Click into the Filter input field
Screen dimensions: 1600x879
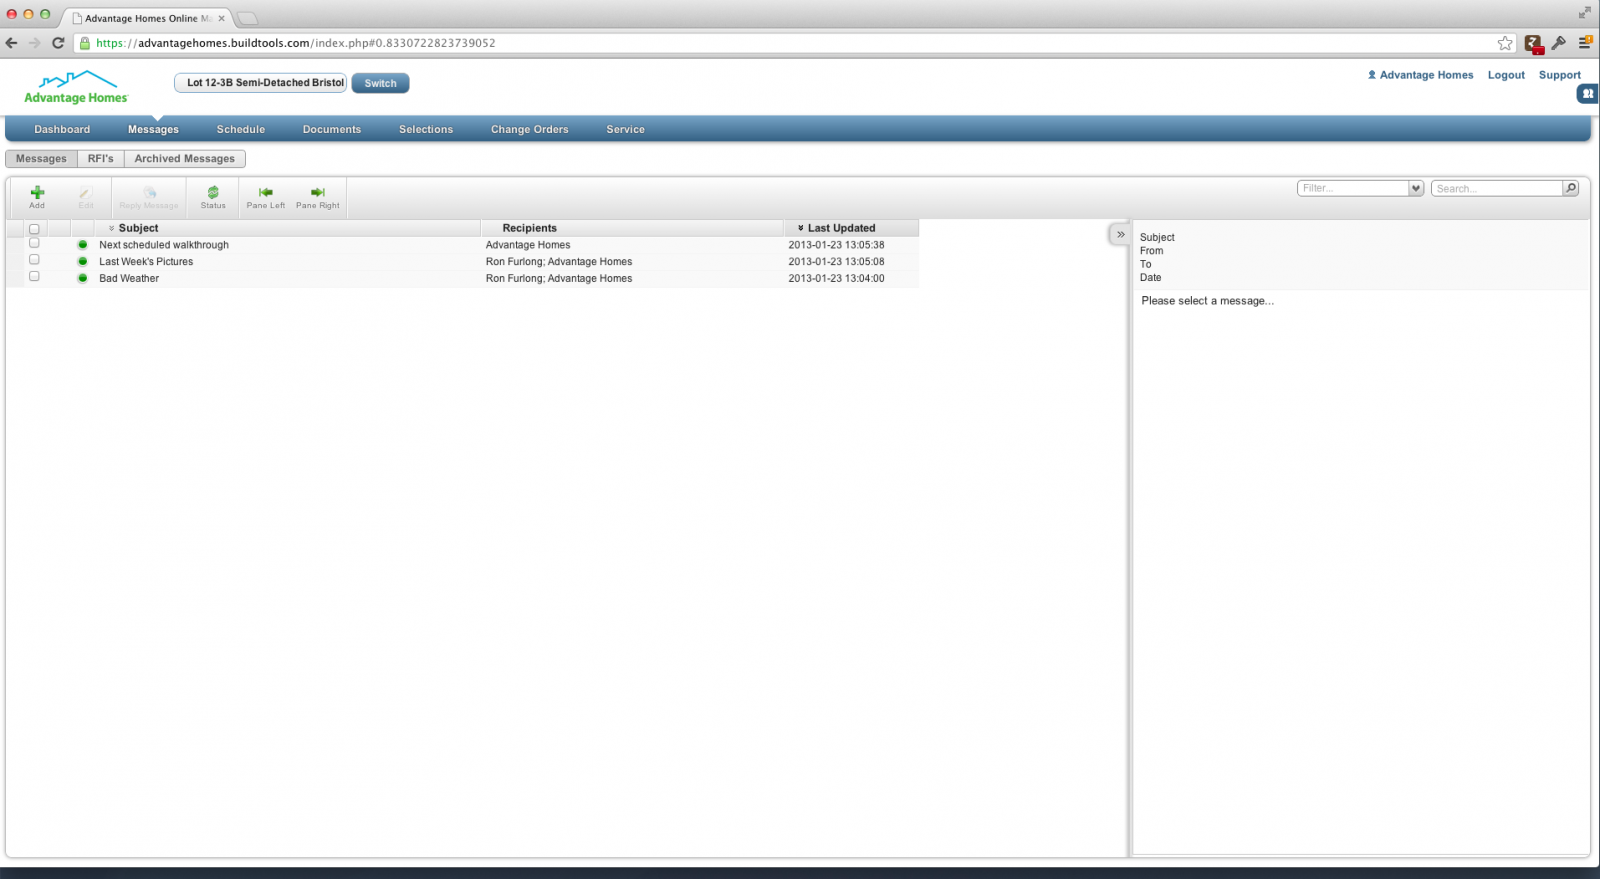pos(1353,188)
